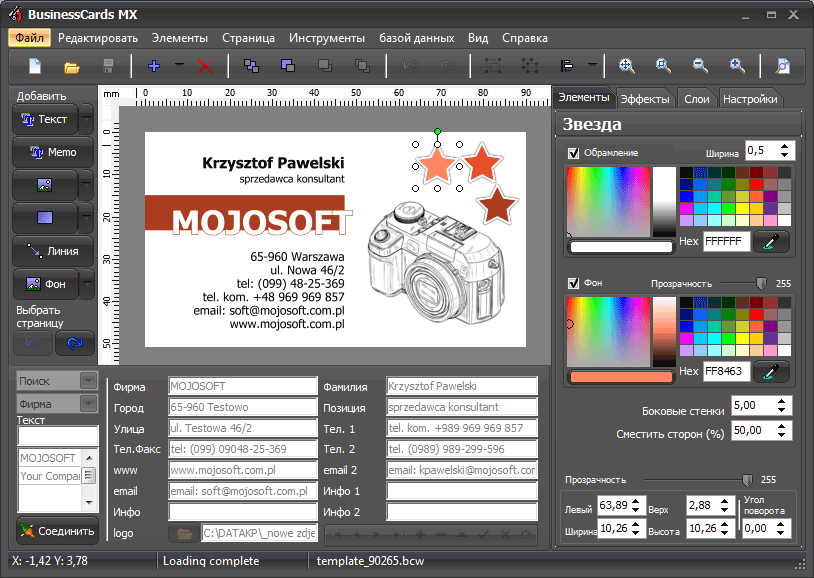
Task: Expand the rectangle shape dropdown arrow
Action: tap(87, 218)
